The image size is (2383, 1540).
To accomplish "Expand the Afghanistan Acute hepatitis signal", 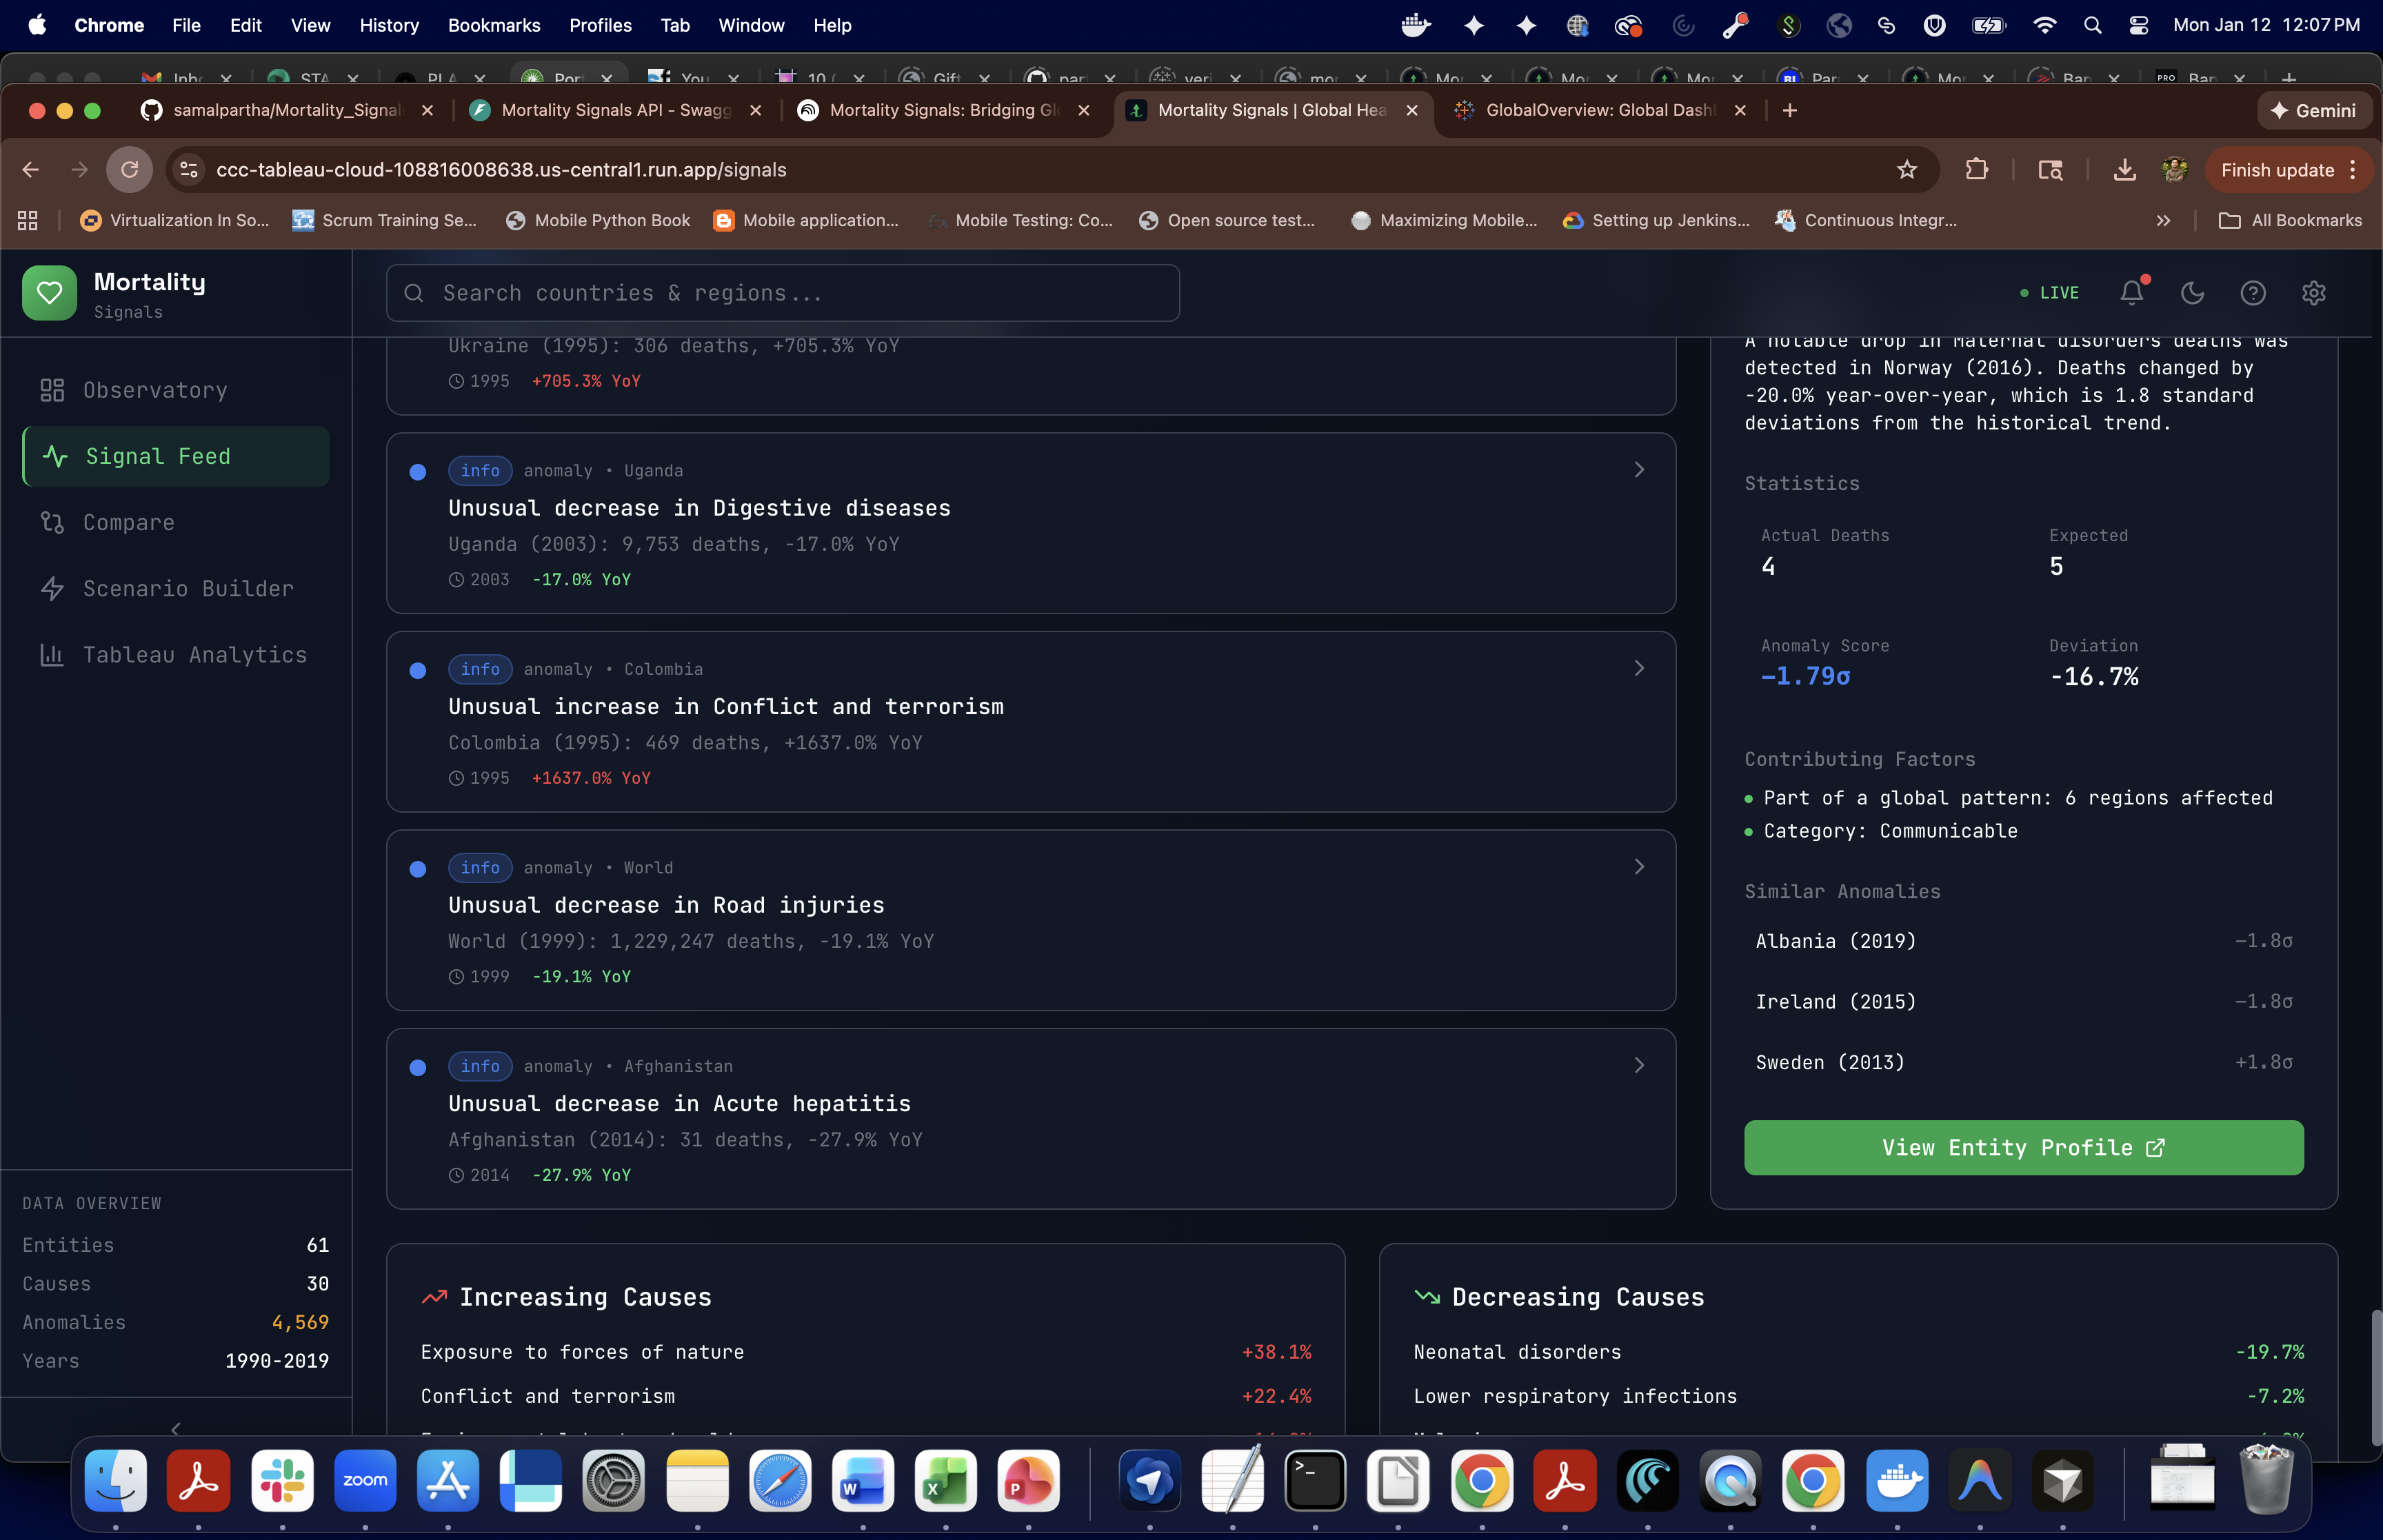I will click(x=1638, y=1065).
